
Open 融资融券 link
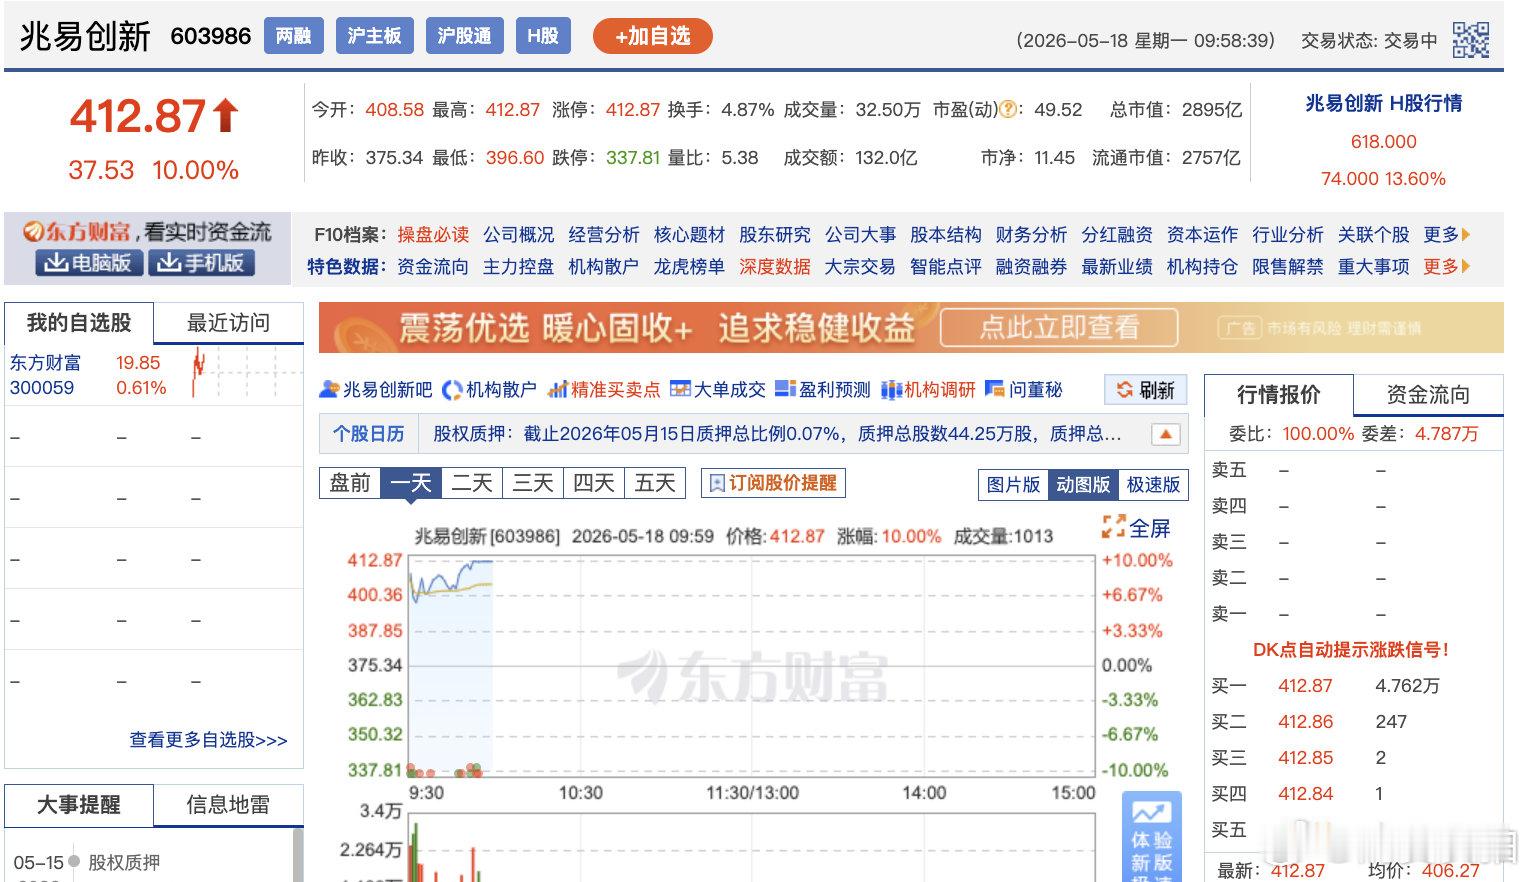pos(1031,266)
